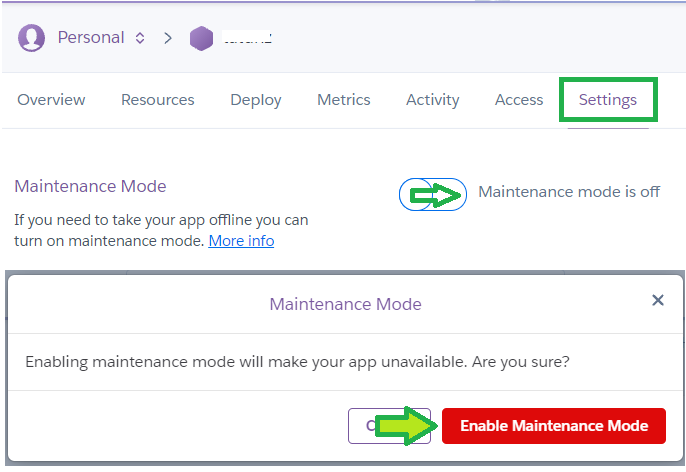Click Enable Maintenance Mode red button

click(x=554, y=426)
